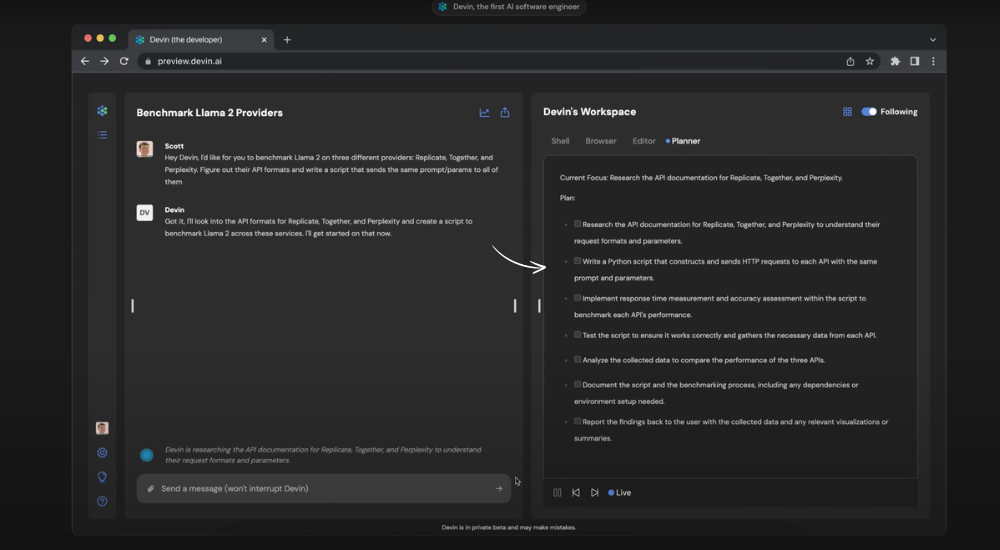Viewport: 1000px width, 550px height.
Task: Click Devin's DV avatar in chat
Action: 145,212
